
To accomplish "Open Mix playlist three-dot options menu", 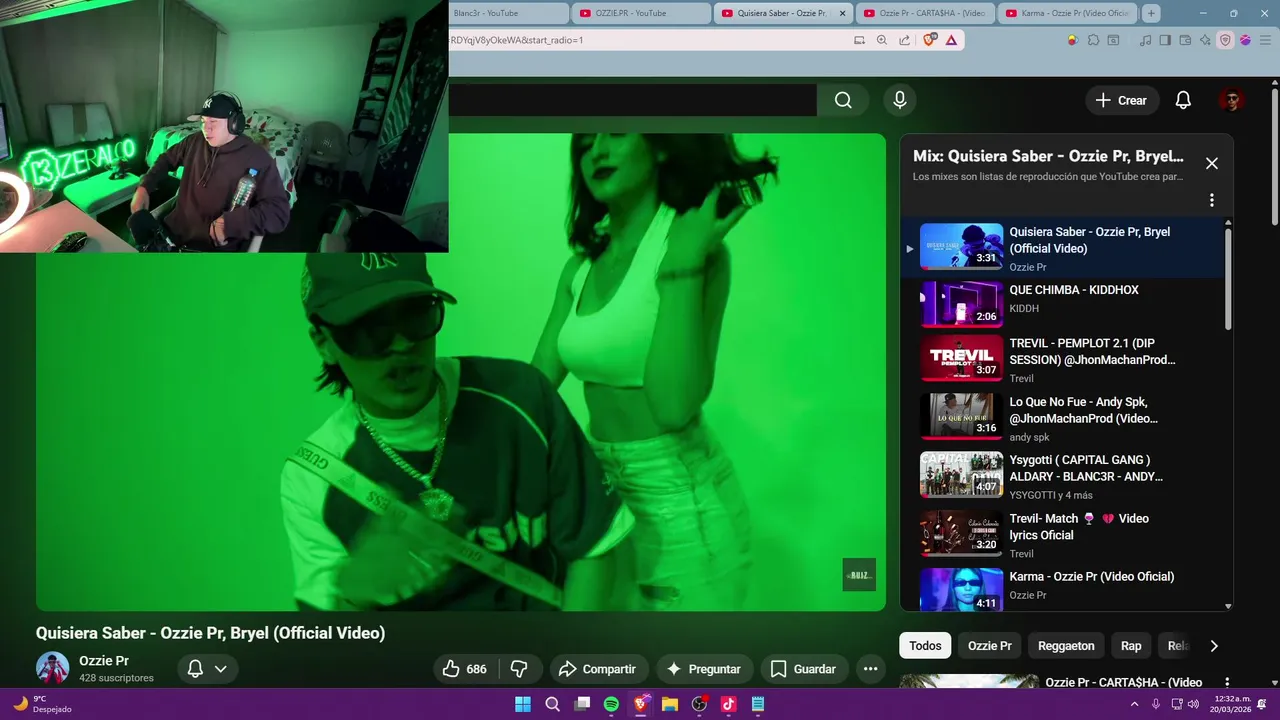I will point(1212,200).
